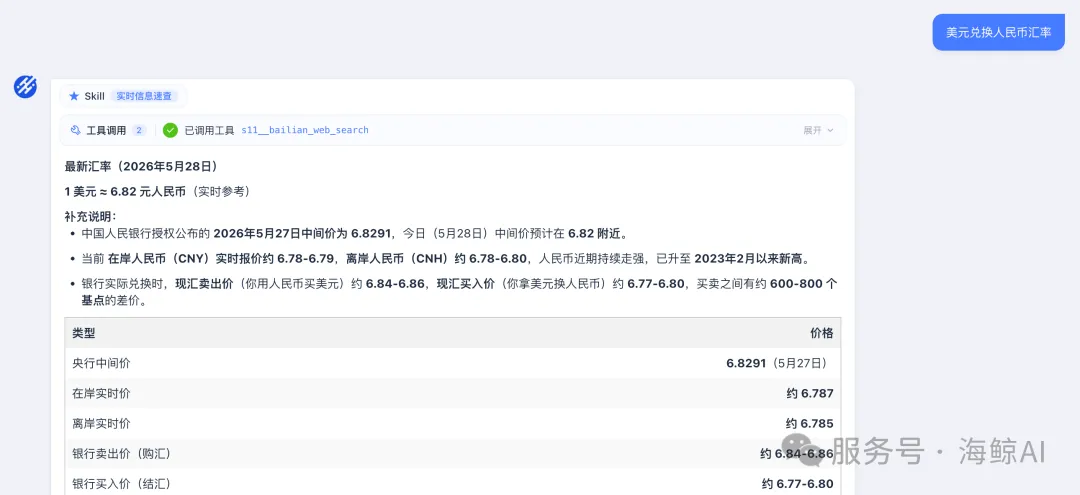
Task: Click the Skill star icon
Action: [74, 96]
